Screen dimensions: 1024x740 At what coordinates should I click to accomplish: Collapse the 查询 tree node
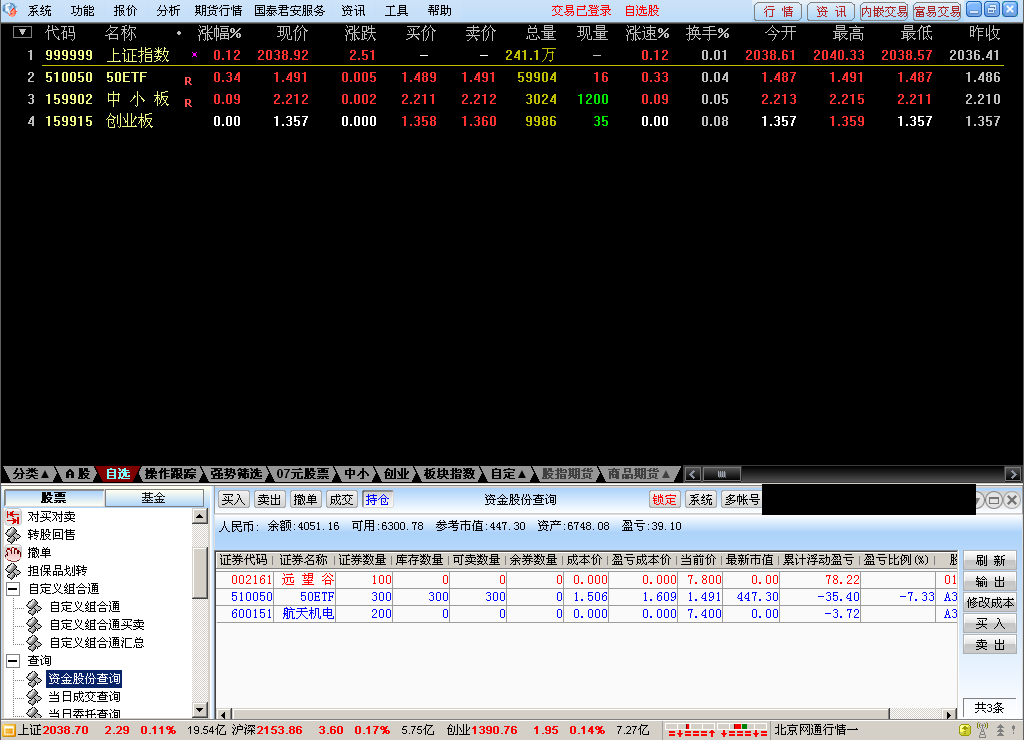coord(13,661)
